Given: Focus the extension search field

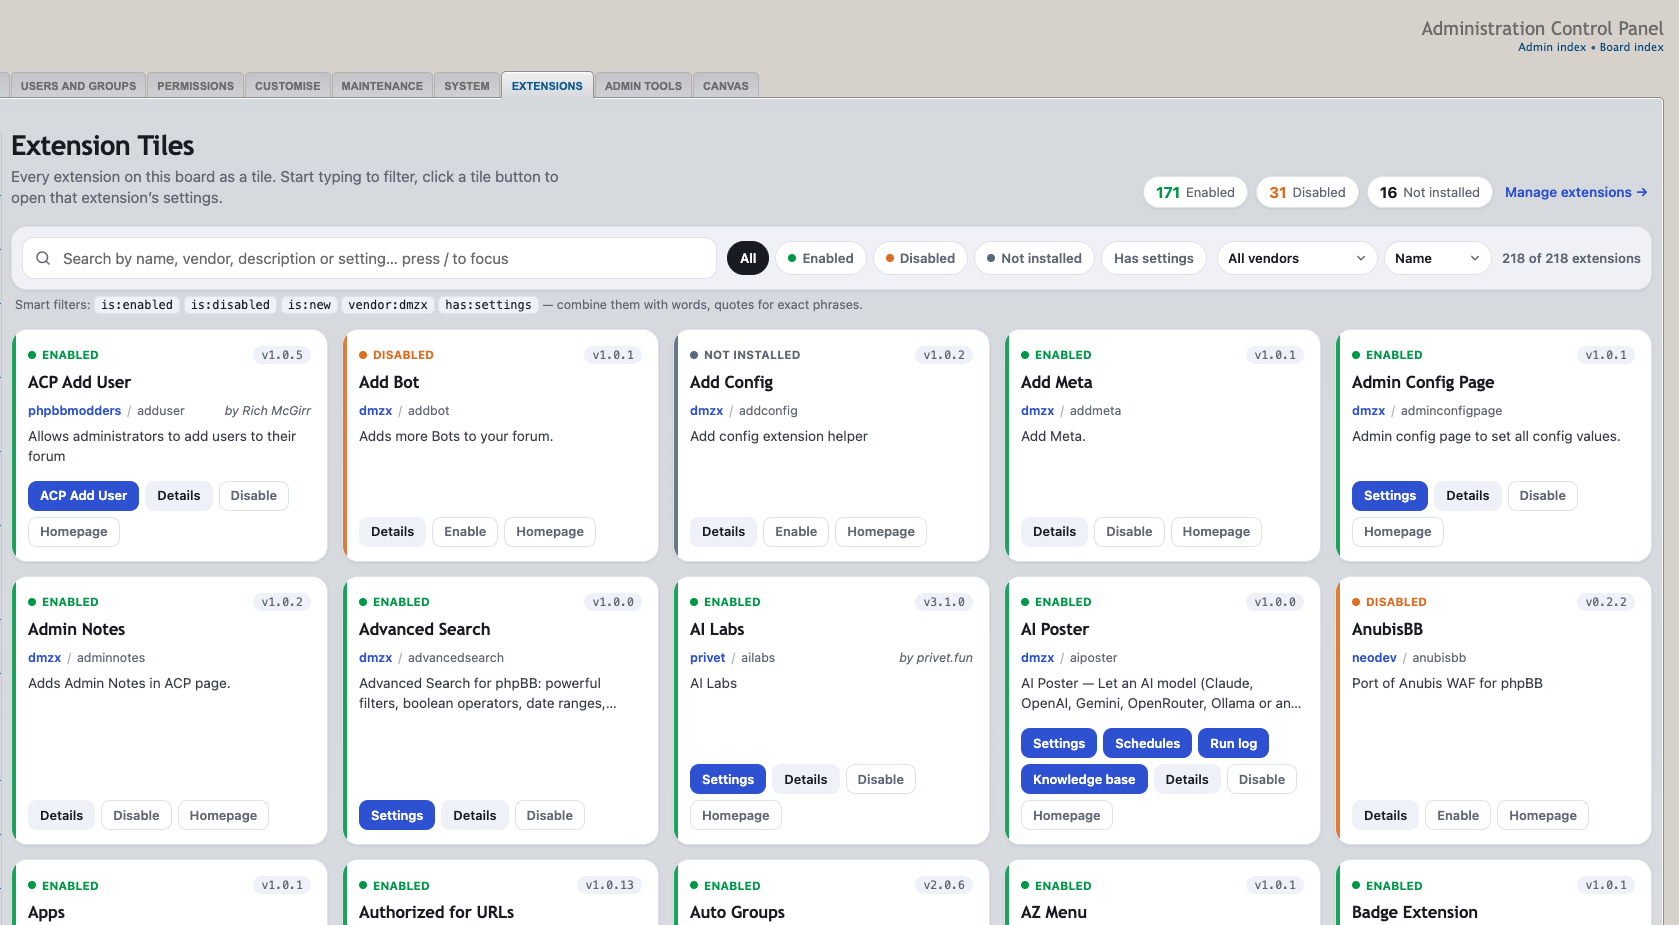Looking at the screenshot, I should tap(370, 258).
